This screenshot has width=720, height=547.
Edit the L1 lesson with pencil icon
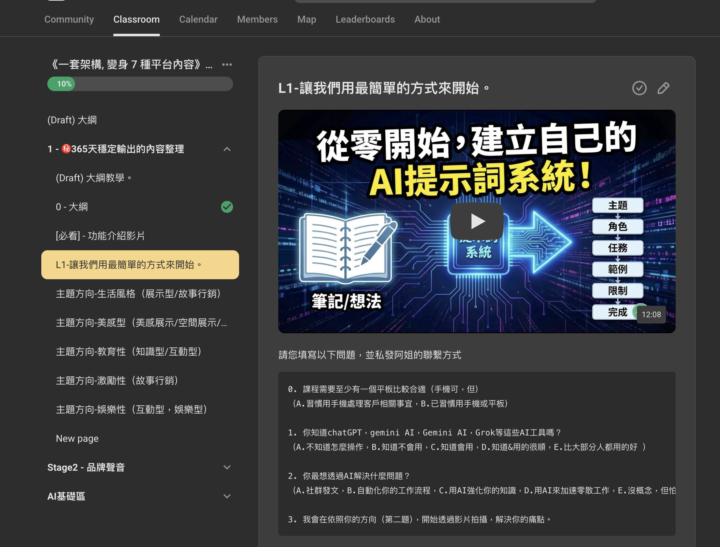pos(664,88)
